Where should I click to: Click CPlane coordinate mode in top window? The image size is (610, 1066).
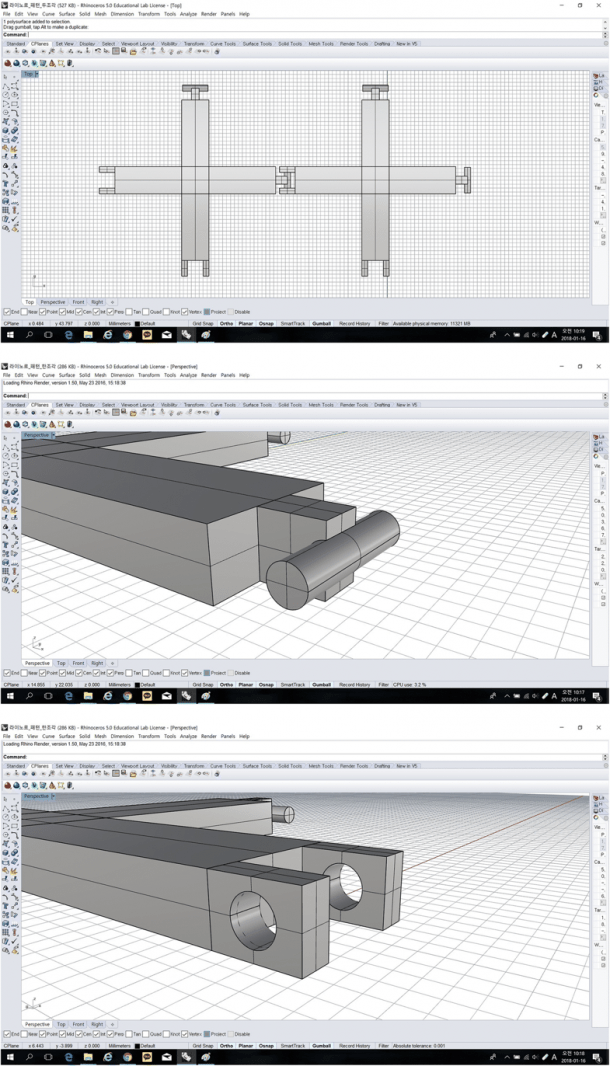(x=12, y=324)
